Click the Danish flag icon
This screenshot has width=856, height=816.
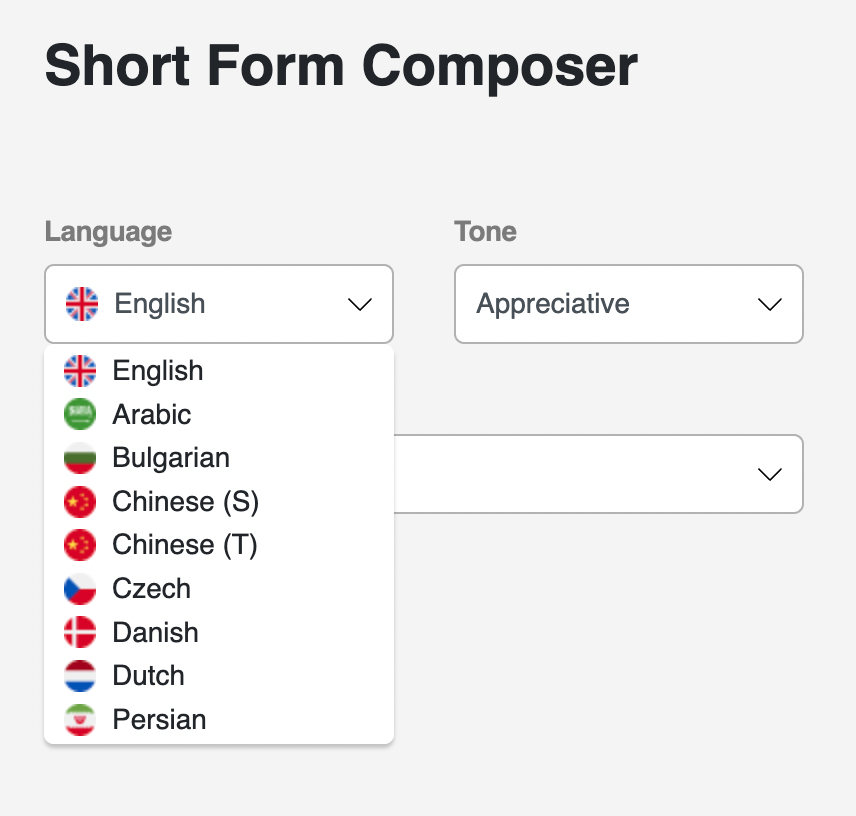[80, 632]
